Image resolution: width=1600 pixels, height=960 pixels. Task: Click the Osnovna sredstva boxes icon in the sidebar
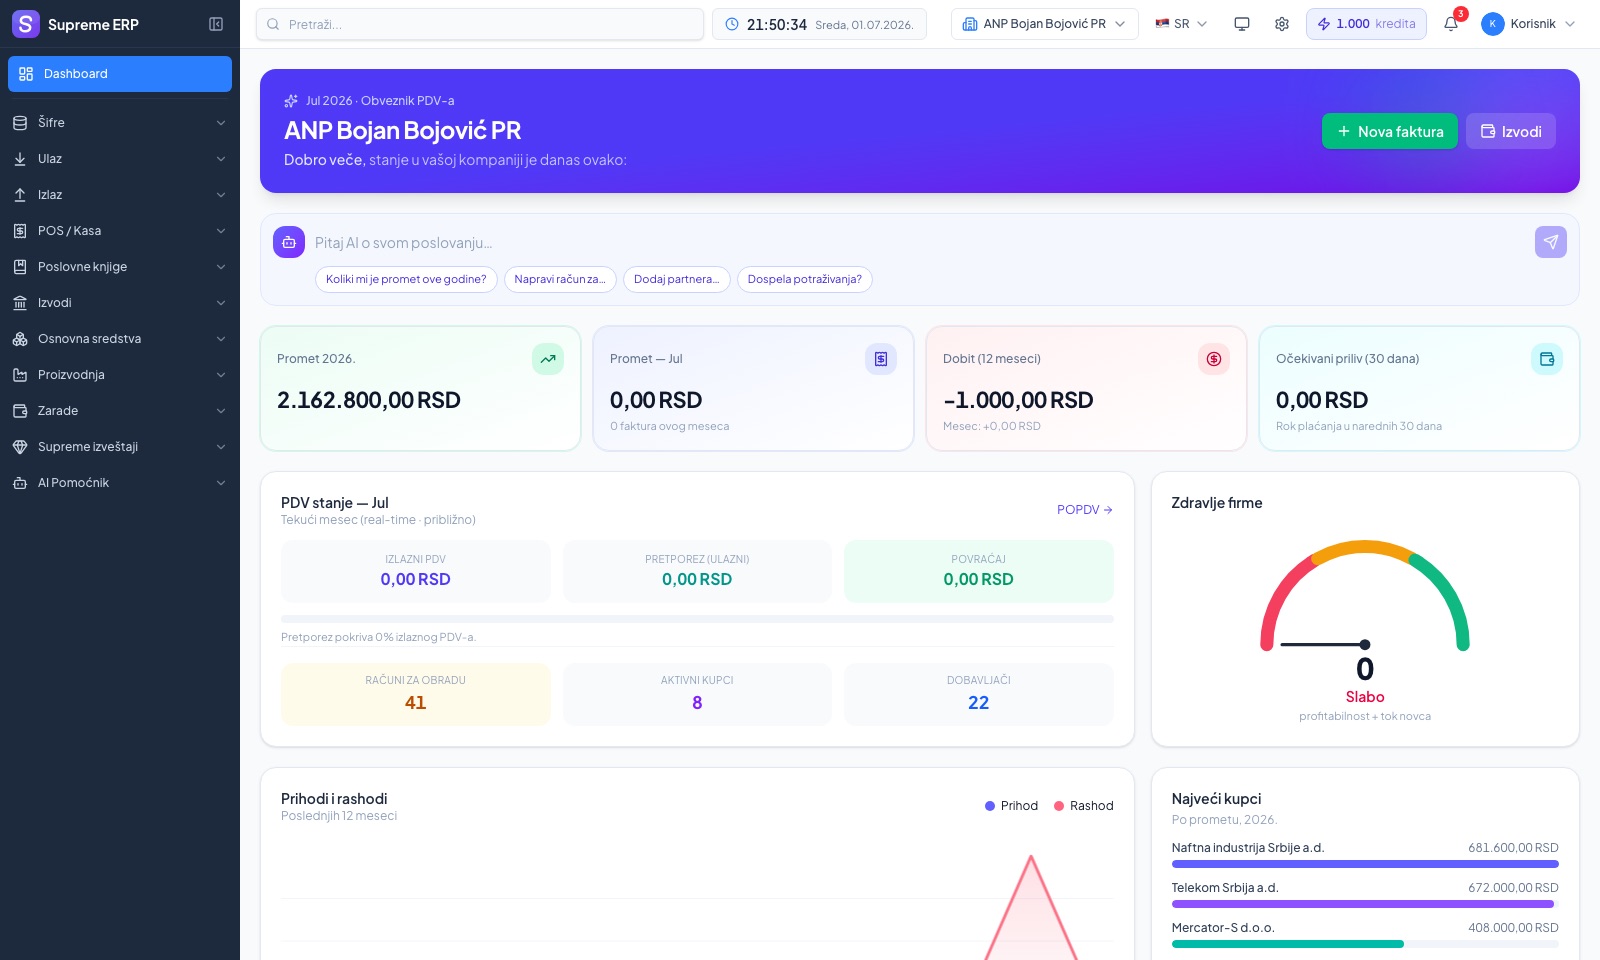click(x=20, y=339)
